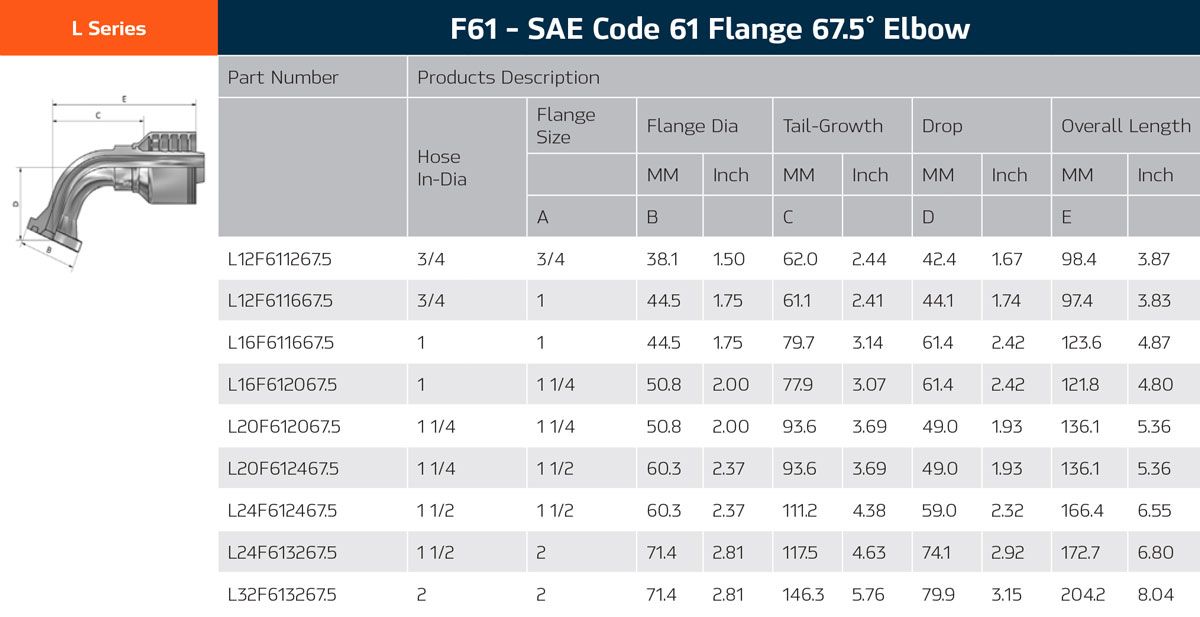The height and width of the screenshot is (617, 1200).
Task: Click the Tail-Growth column header
Action: click(832, 126)
